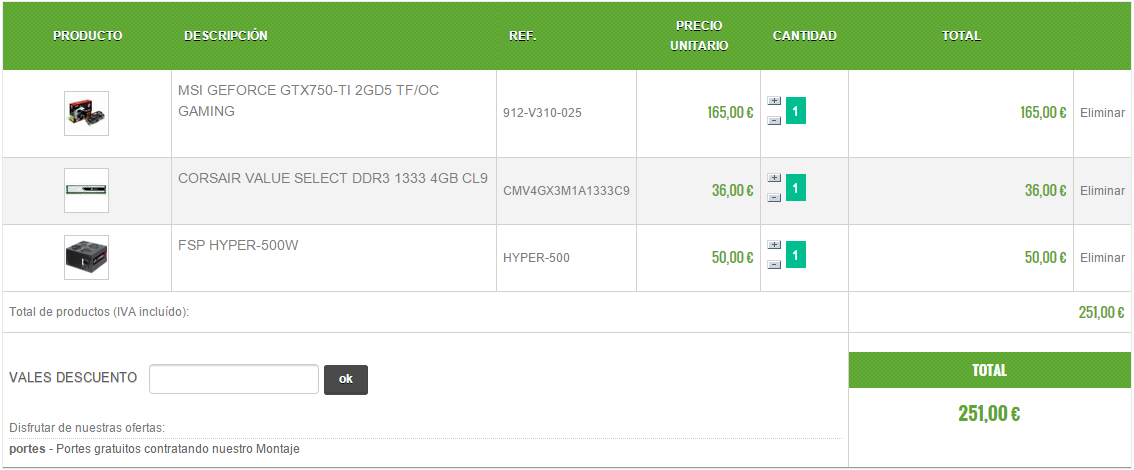This screenshot has width=1134, height=470.
Task: Decrease quantity of MSI GeForce GTX750-TI
Action: (x=774, y=120)
